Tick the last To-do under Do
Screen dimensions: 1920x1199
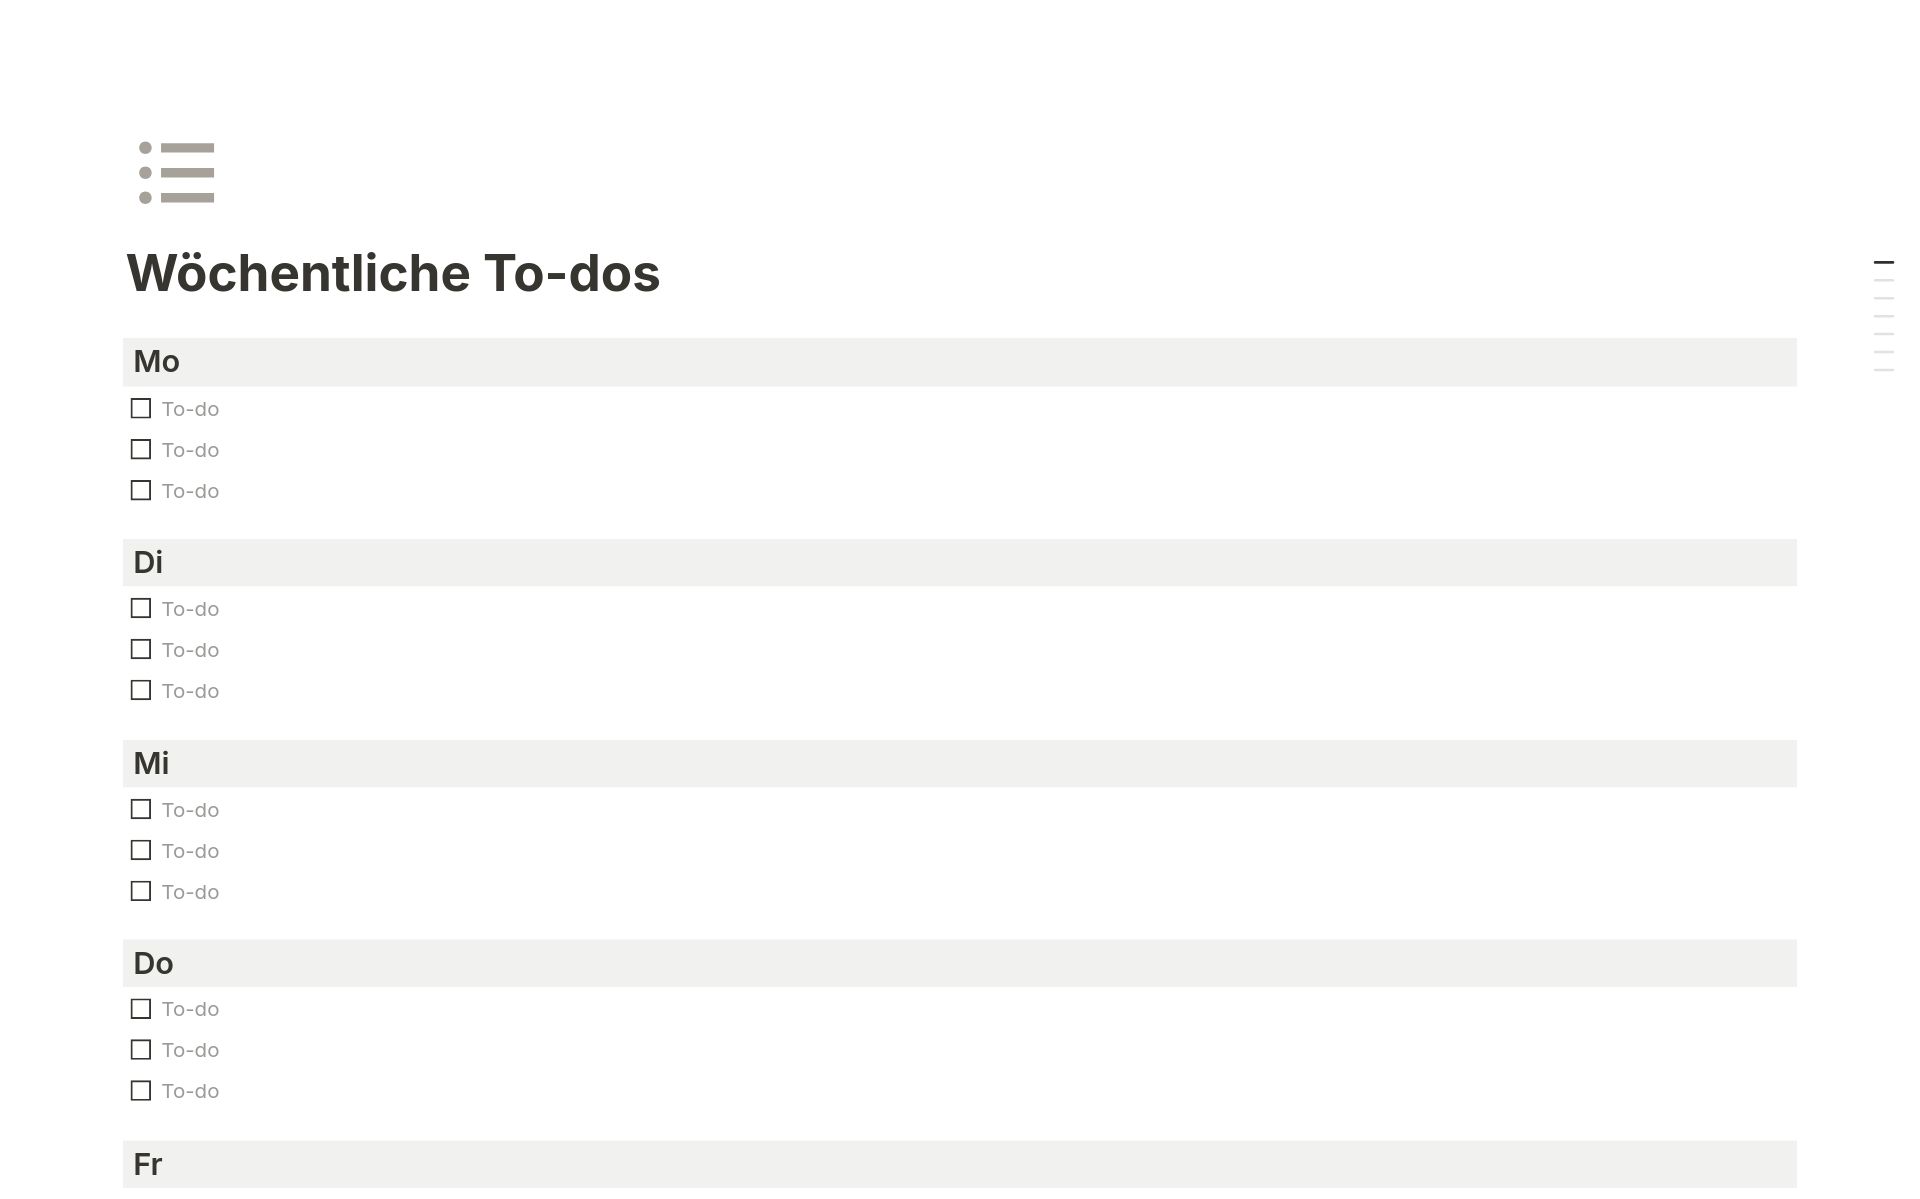point(140,1091)
